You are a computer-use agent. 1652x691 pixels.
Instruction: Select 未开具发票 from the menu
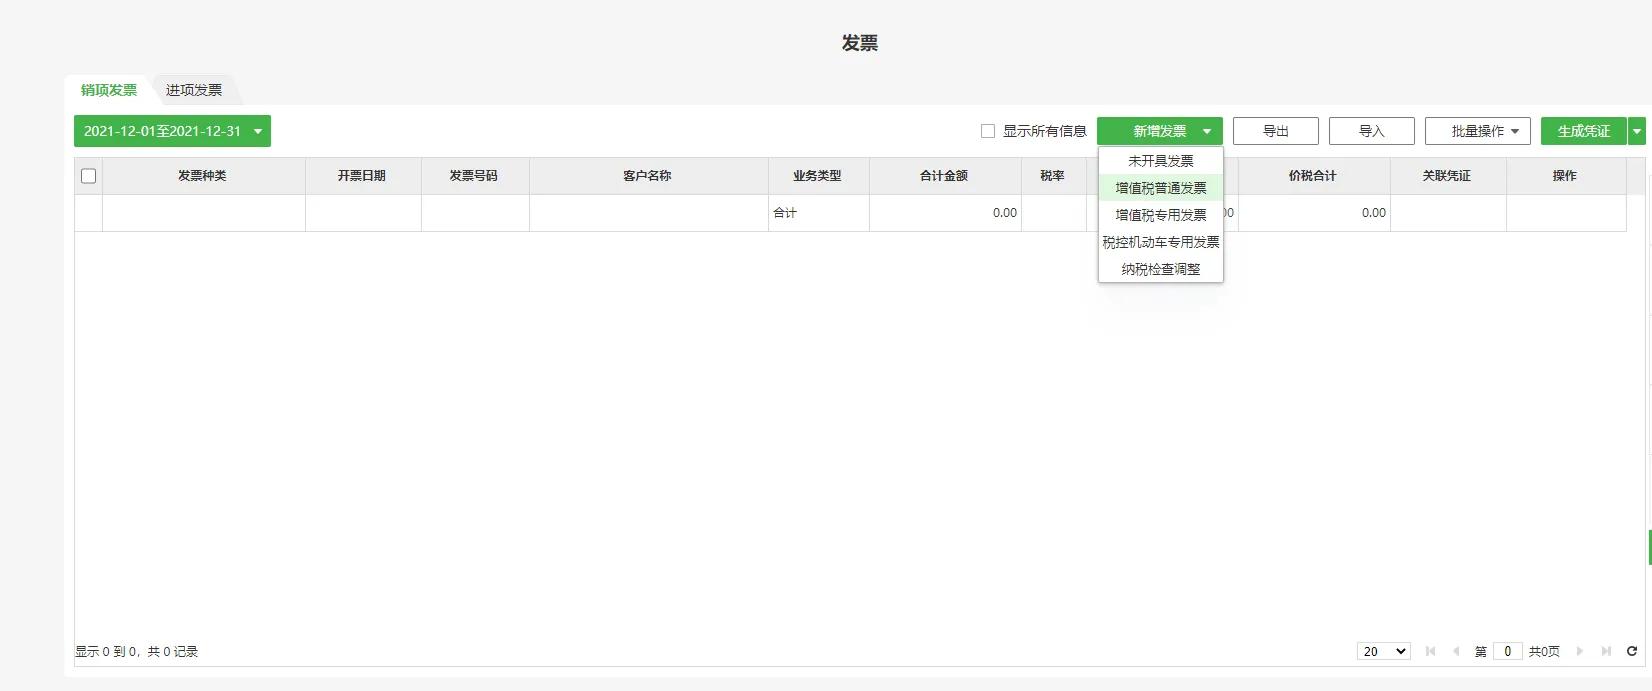[1160, 161]
